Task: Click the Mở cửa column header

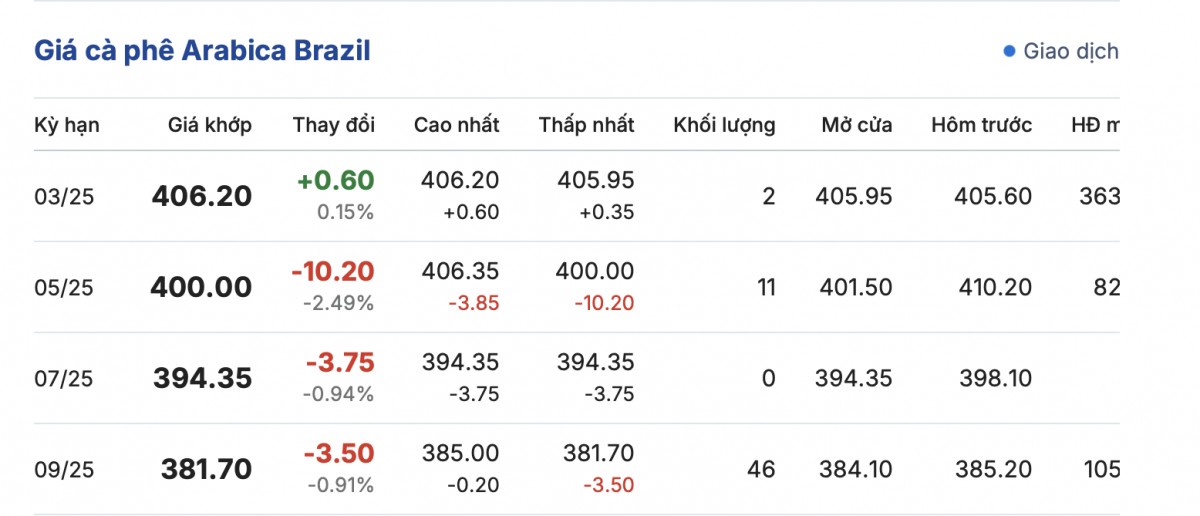Action: click(x=856, y=125)
